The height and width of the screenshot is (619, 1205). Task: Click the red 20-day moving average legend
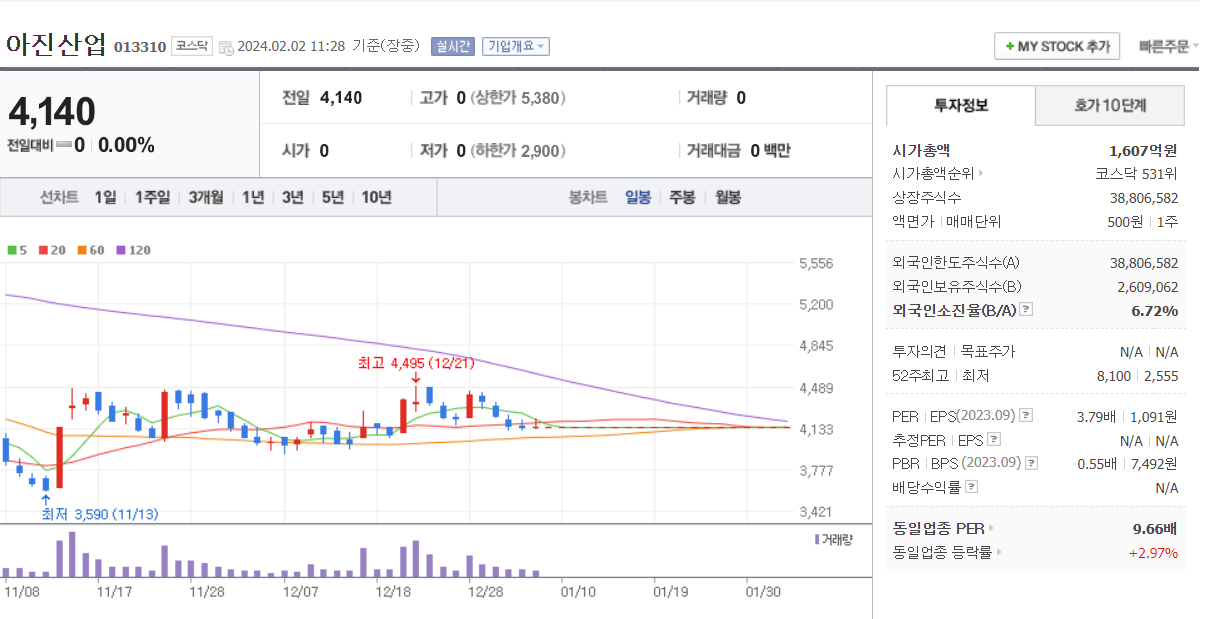click(52, 250)
